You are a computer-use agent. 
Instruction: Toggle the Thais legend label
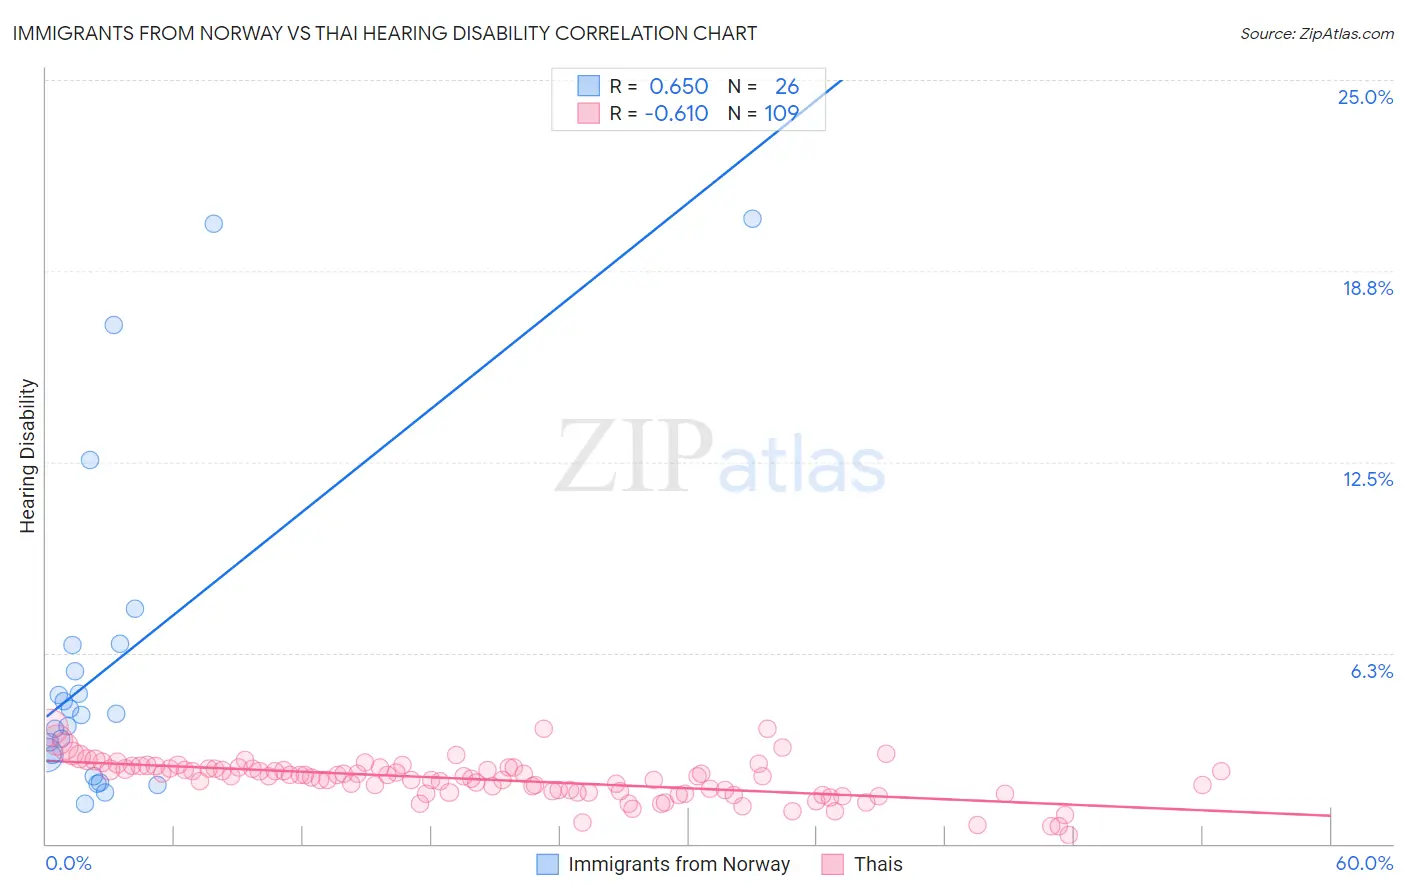point(878,864)
